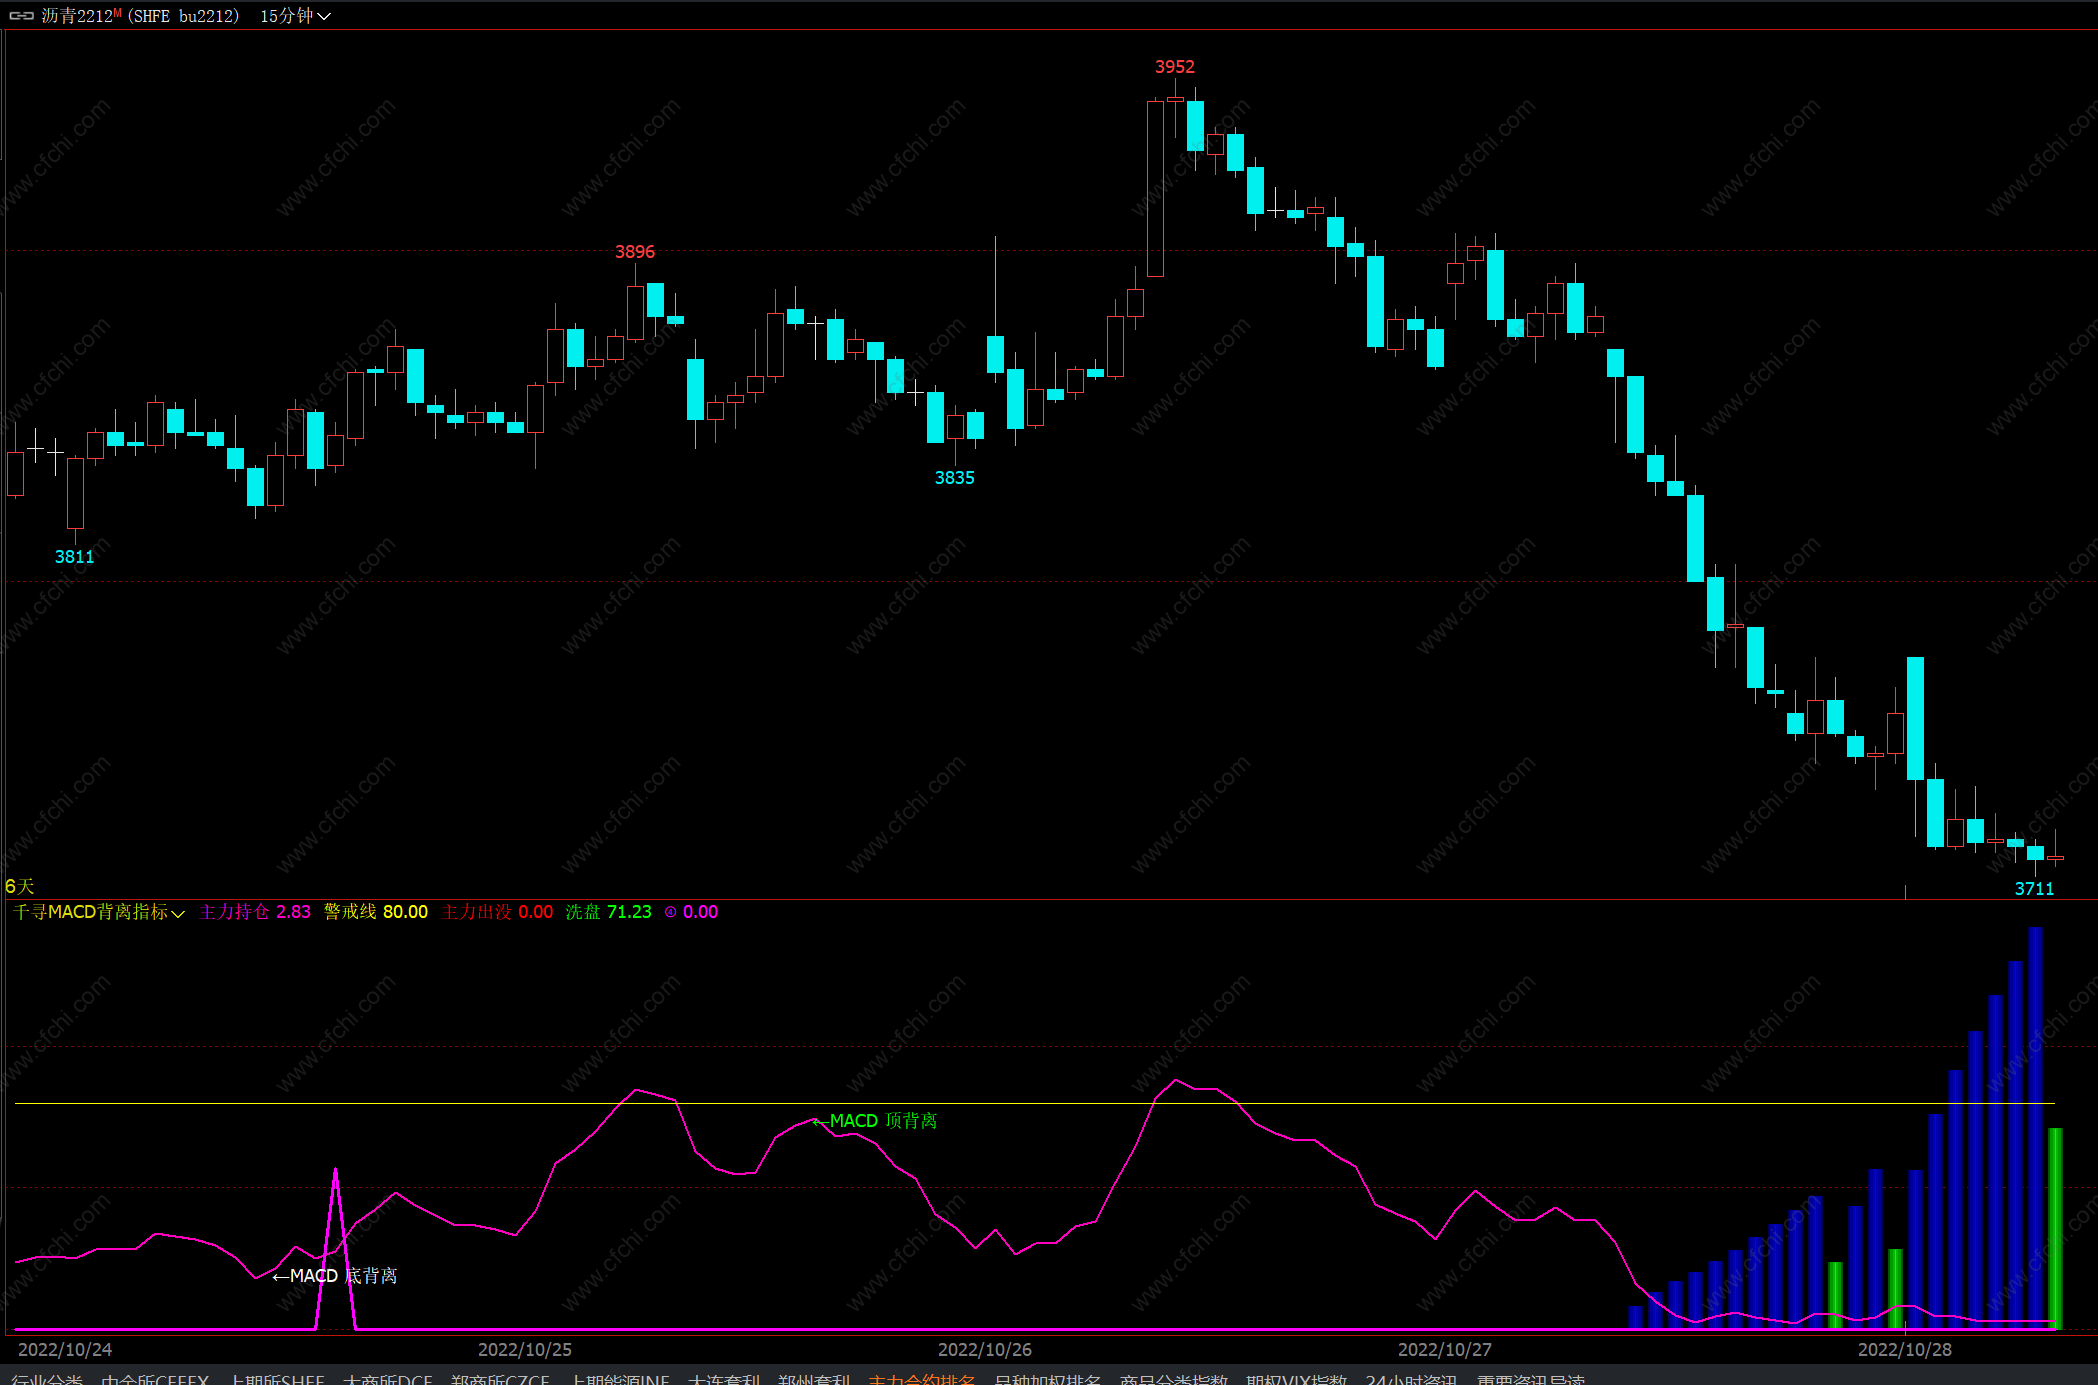Click the 3952 high price label
The width and height of the screenshot is (2098, 1385).
[1175, 67]
